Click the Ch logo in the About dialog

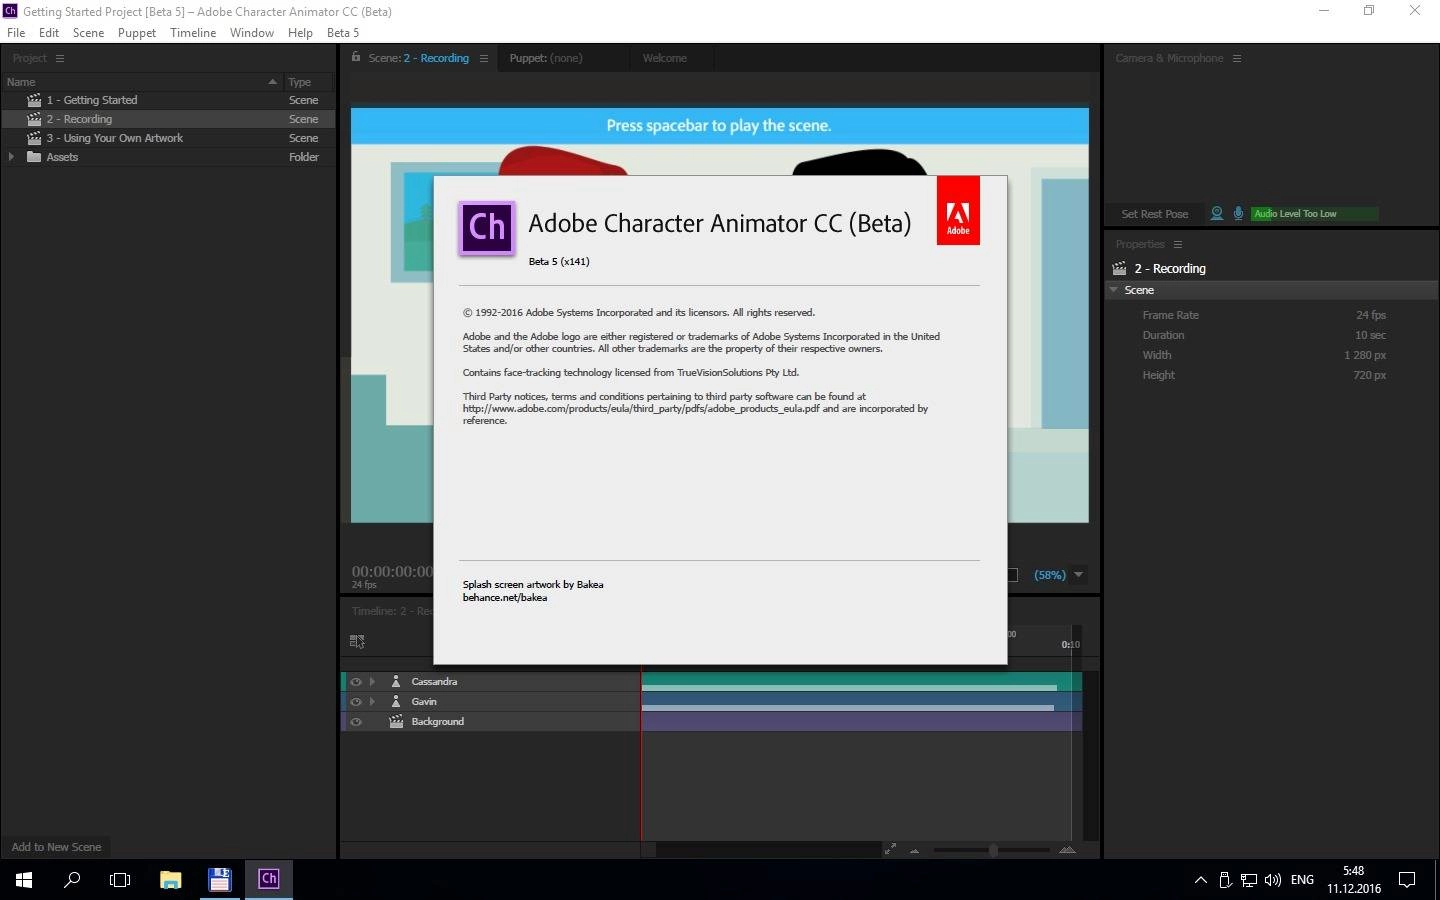click(x=486, y=227)
